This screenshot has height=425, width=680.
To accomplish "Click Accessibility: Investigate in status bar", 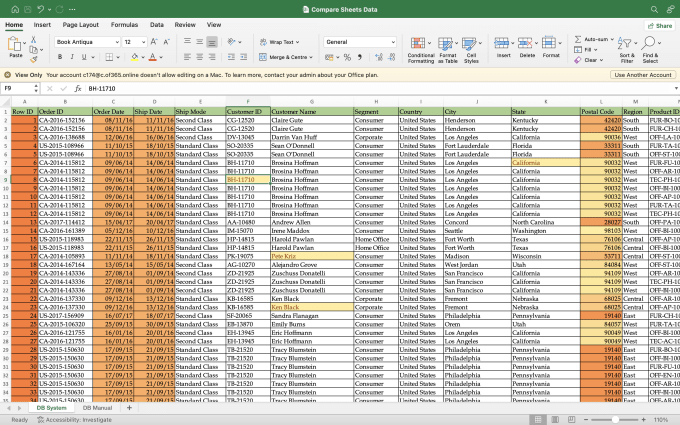I will [75, 420].
